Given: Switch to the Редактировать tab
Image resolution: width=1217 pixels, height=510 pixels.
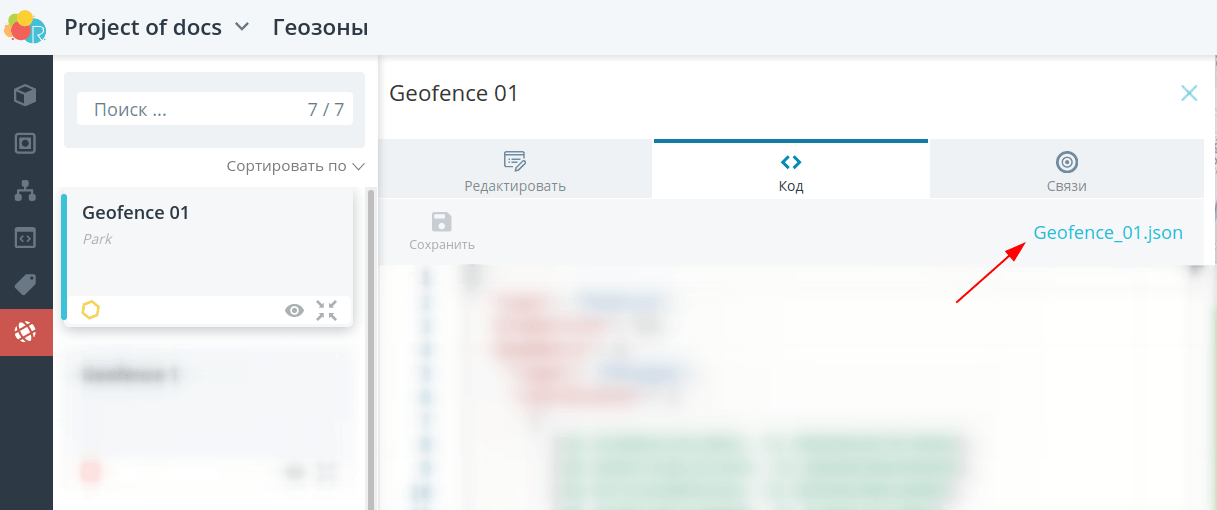Looking at the screenshot, I should (515, 170).
